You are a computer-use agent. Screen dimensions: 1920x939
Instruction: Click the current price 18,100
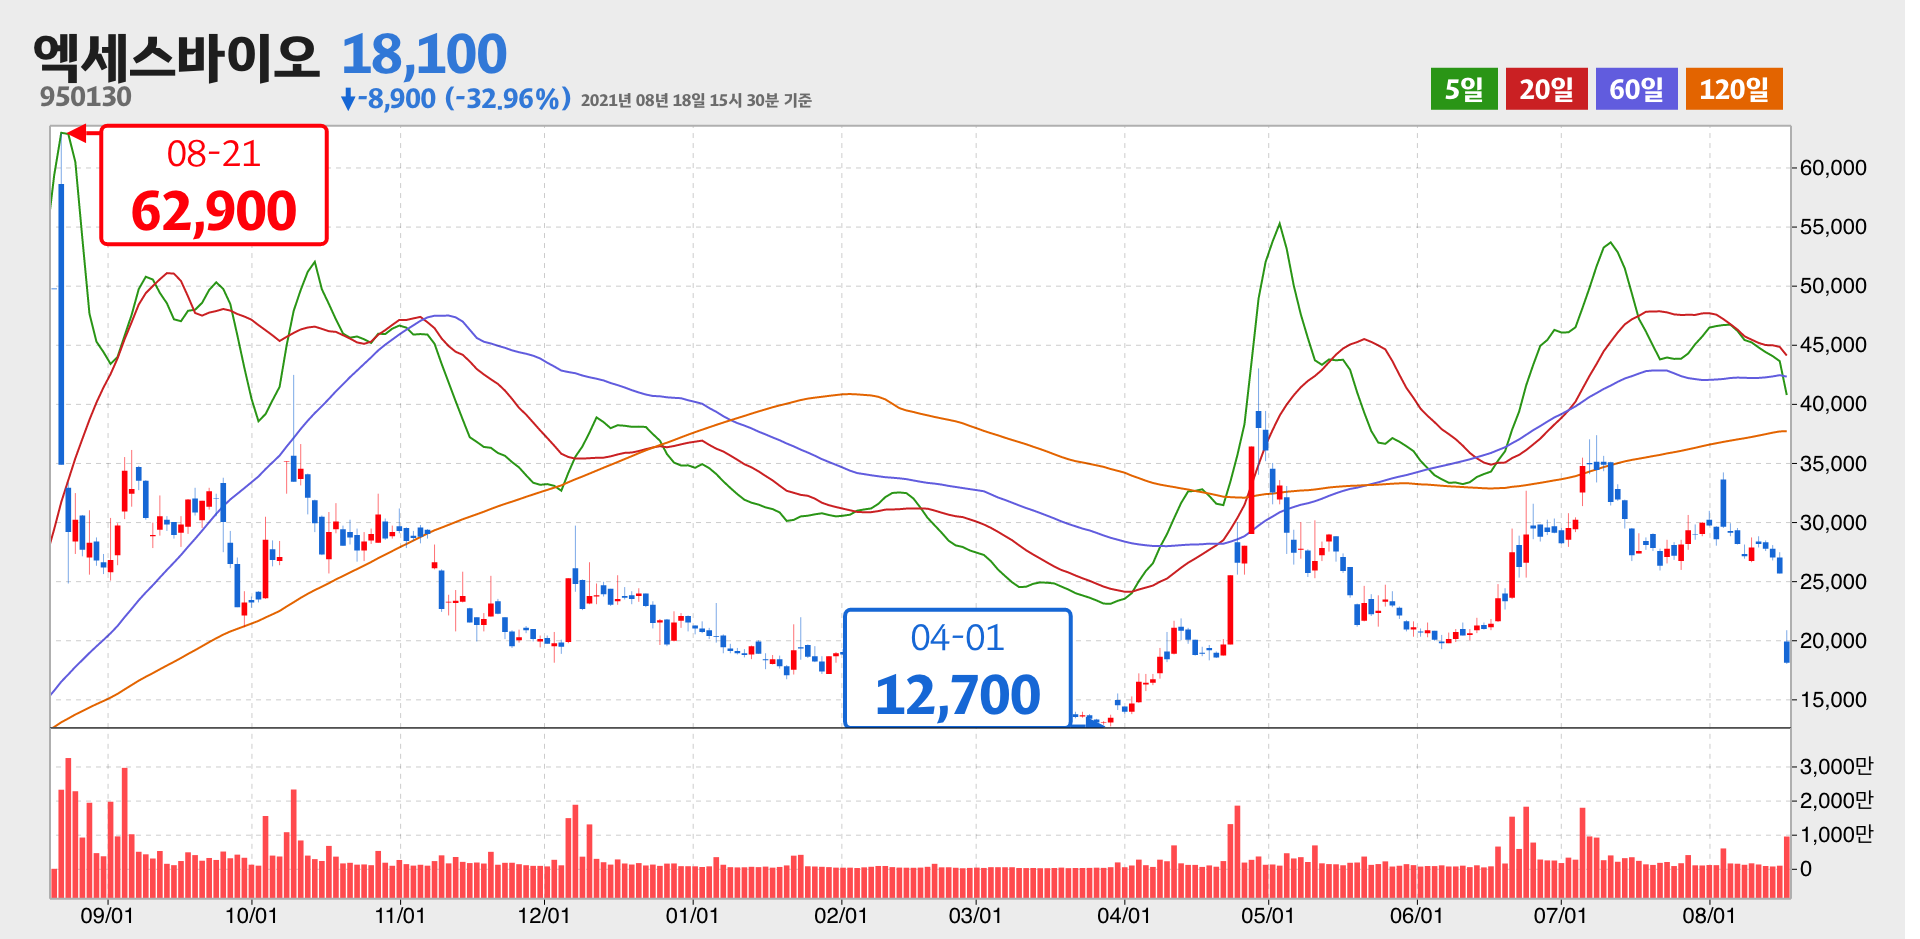tap(424, 54)
